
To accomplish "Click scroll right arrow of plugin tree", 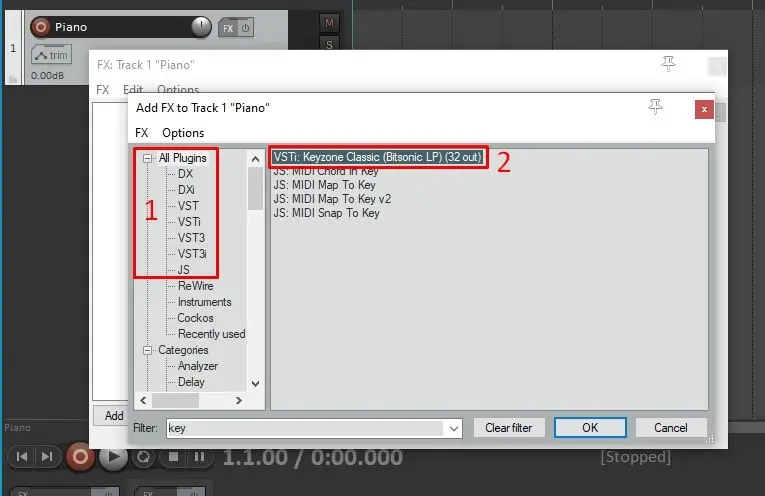I will [239, 400].
